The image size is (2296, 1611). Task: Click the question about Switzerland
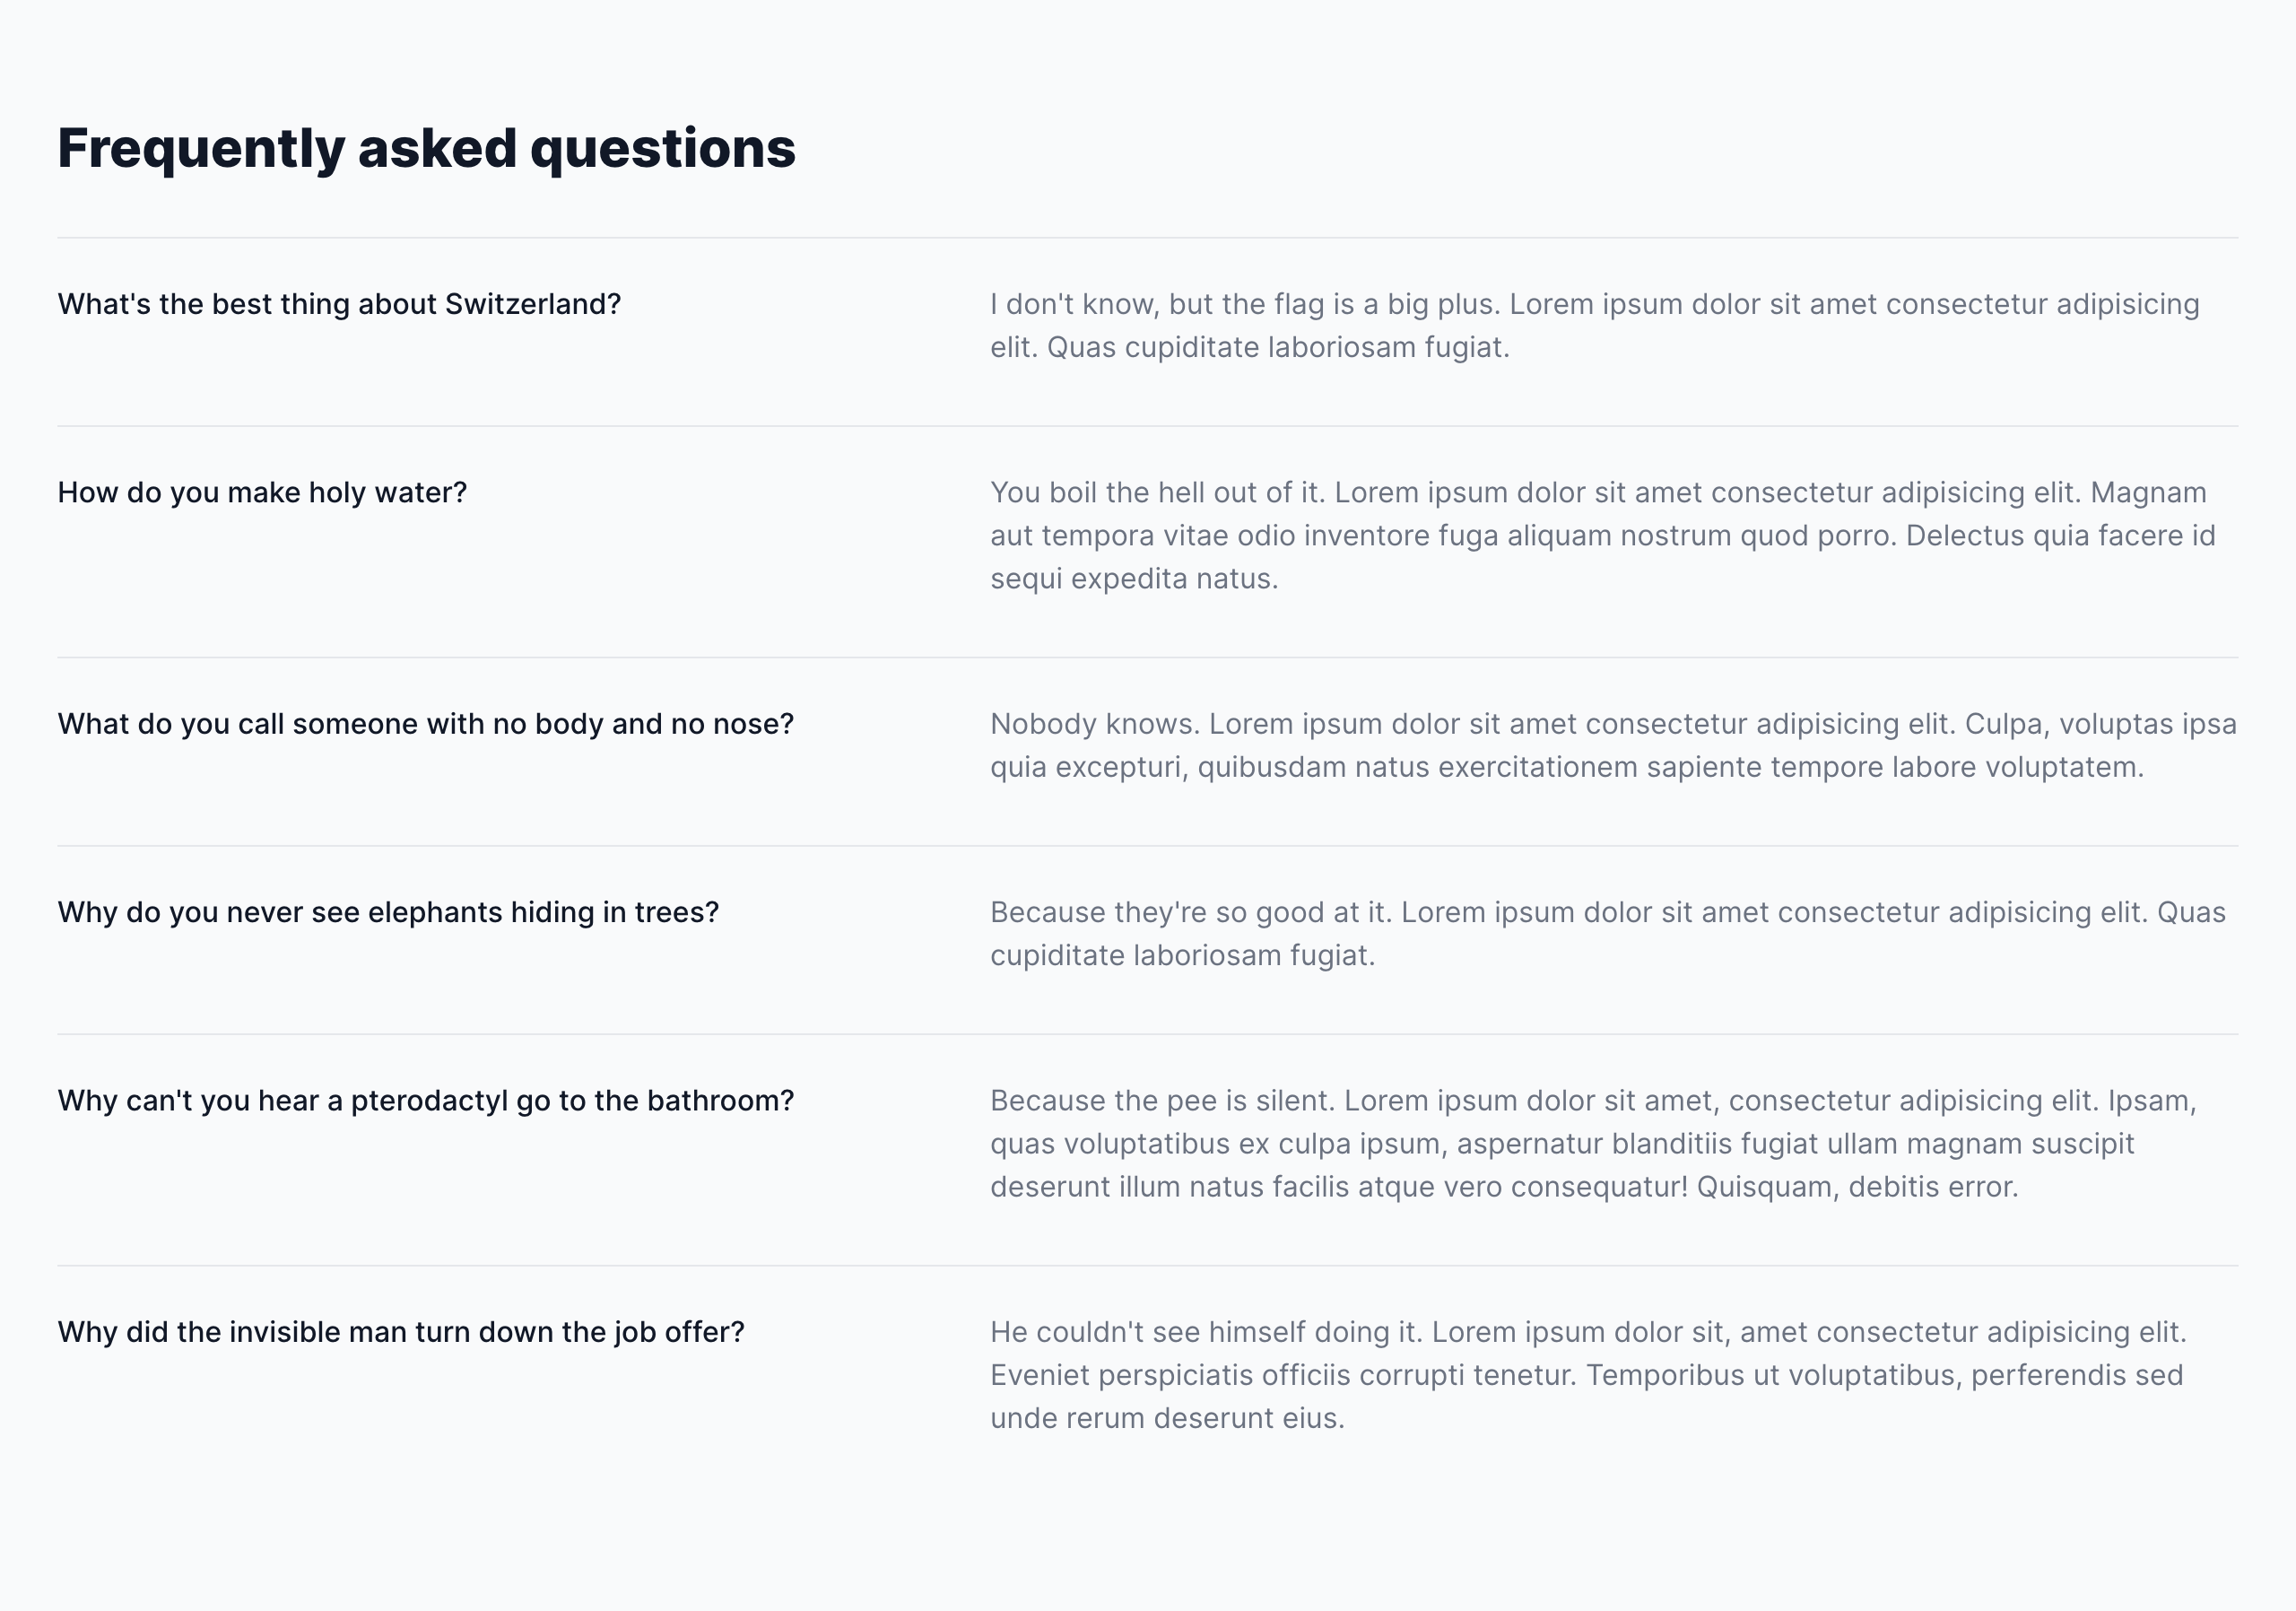[x=339, y=304]
